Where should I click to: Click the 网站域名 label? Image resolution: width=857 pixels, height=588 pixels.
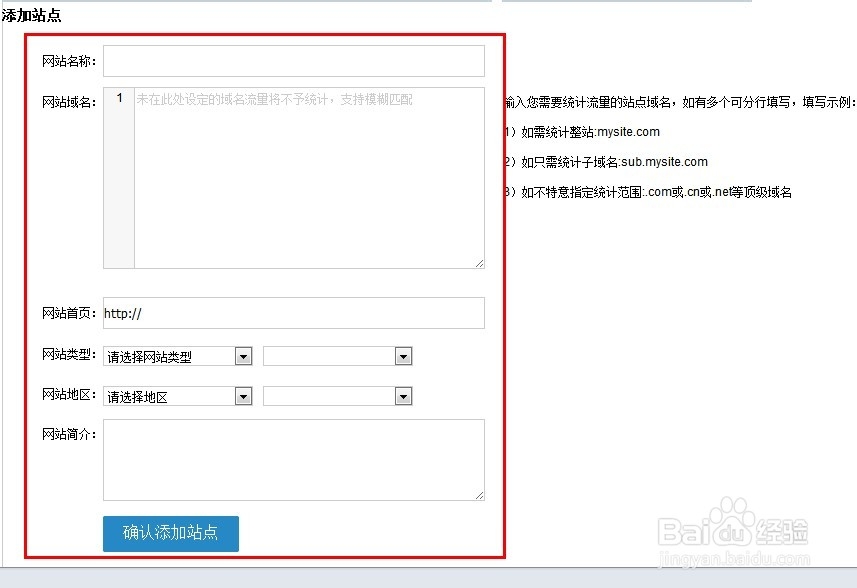click(x=69, y=102)
